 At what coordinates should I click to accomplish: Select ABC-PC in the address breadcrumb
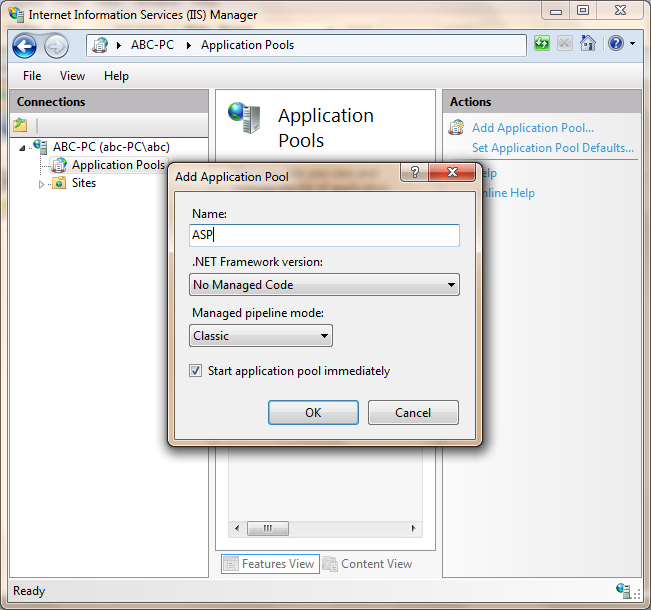point(152,45)
